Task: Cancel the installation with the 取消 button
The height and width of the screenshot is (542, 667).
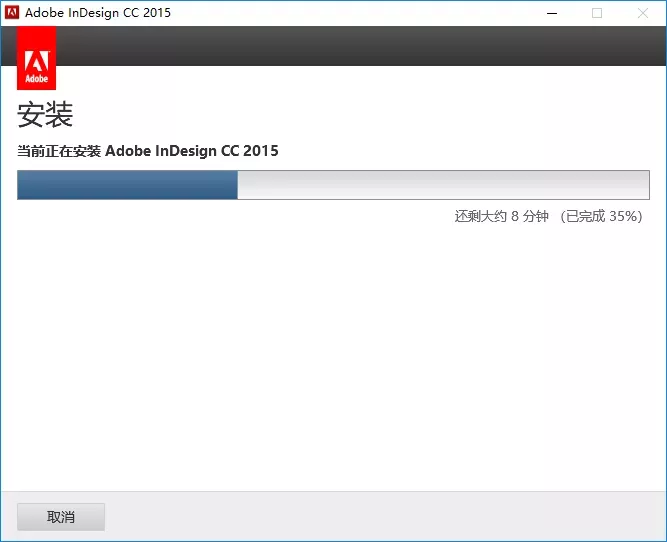Action: (x=61, y=517)
